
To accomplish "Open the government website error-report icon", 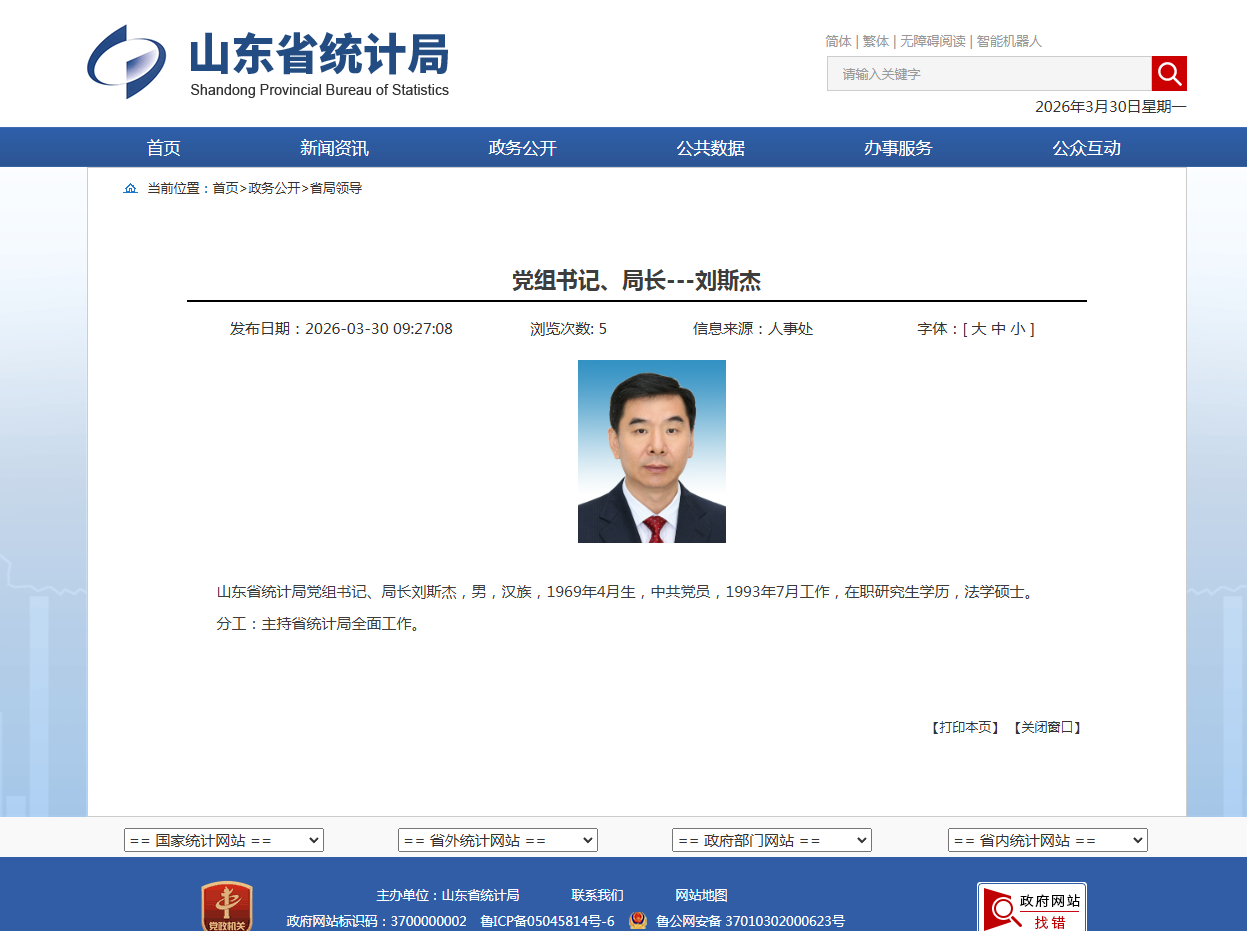I will 1031,908.
